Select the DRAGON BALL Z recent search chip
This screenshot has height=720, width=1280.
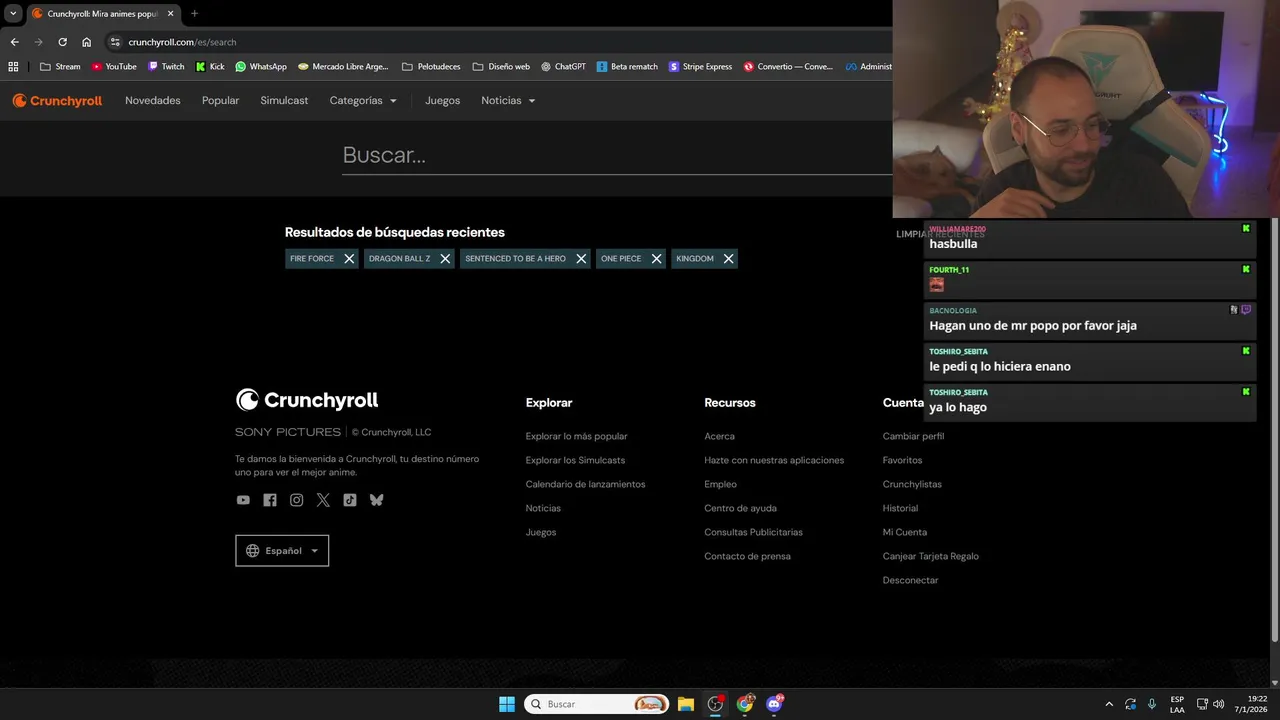click(399, 258)
